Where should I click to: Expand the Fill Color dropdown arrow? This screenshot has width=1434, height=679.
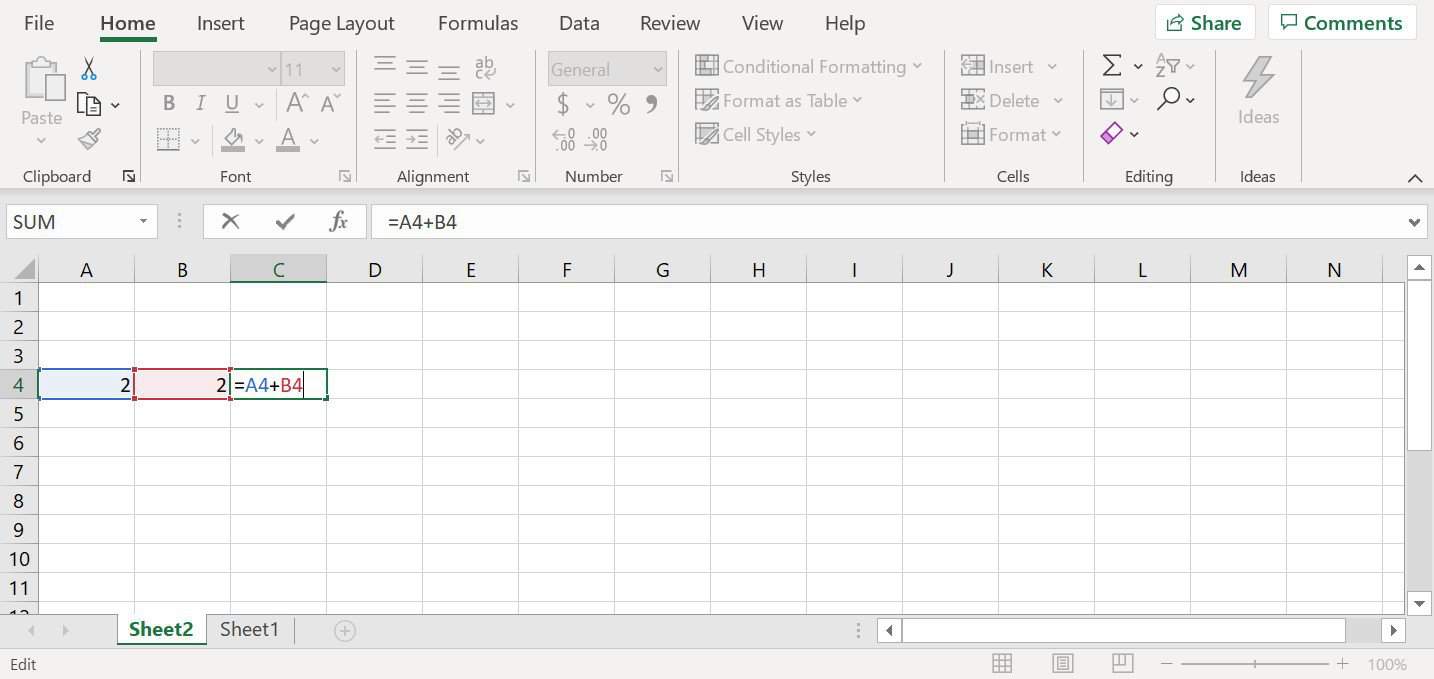click(x=259, y=140)
